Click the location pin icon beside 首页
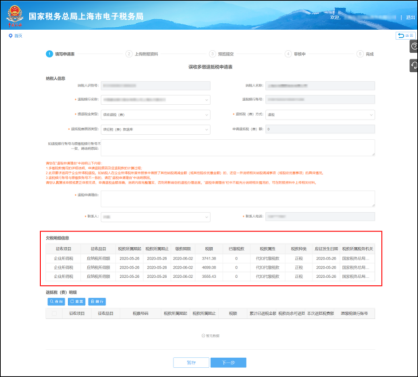The height and width of the screenshot is (377, 418). point(11,36)
